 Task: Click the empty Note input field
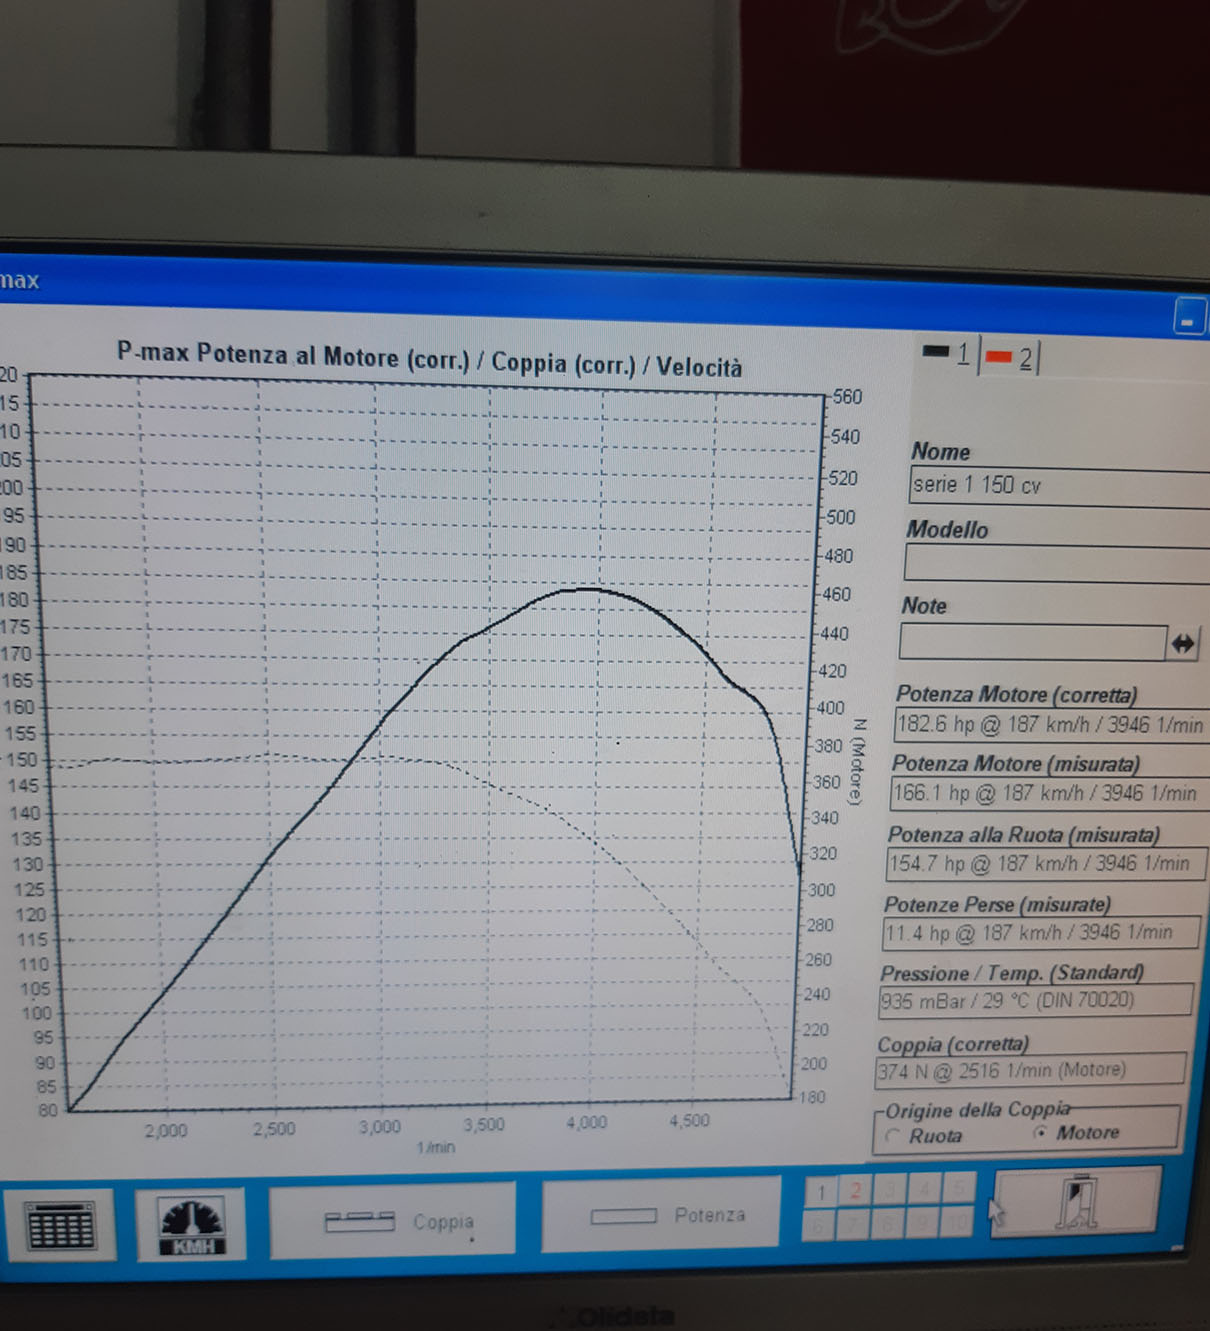pos(1030,642)
